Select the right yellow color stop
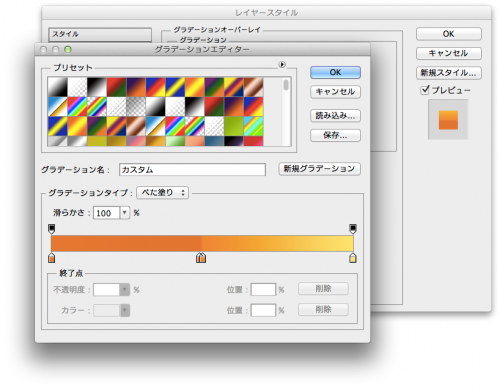 [x=353, y=258]
